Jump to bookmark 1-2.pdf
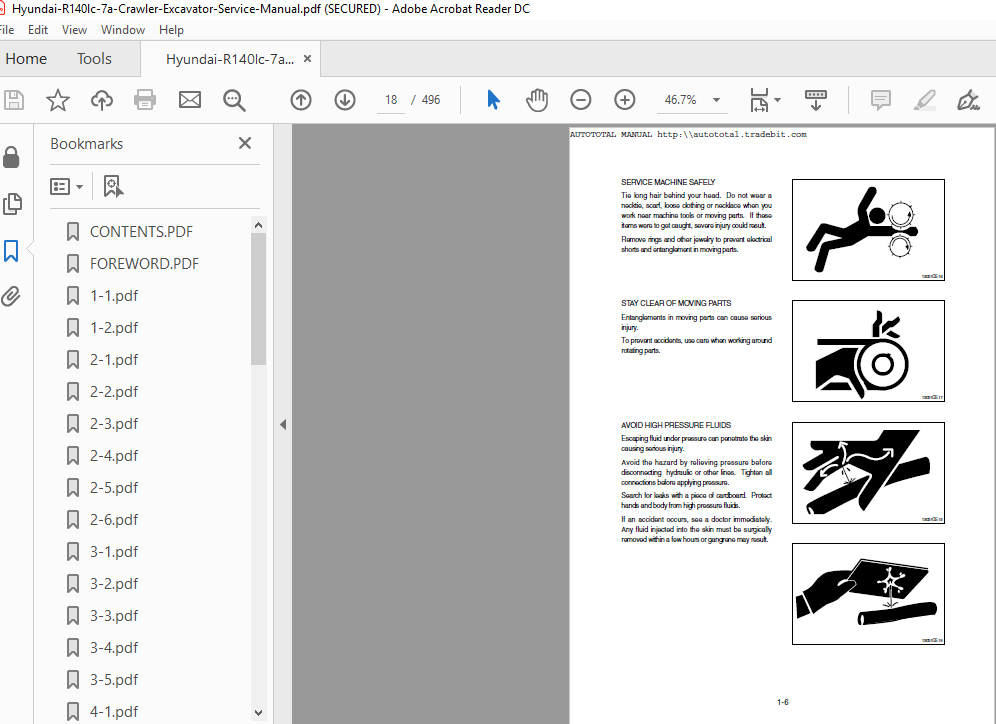Viewport: 996px width, 724px height. tap(114, 328)
